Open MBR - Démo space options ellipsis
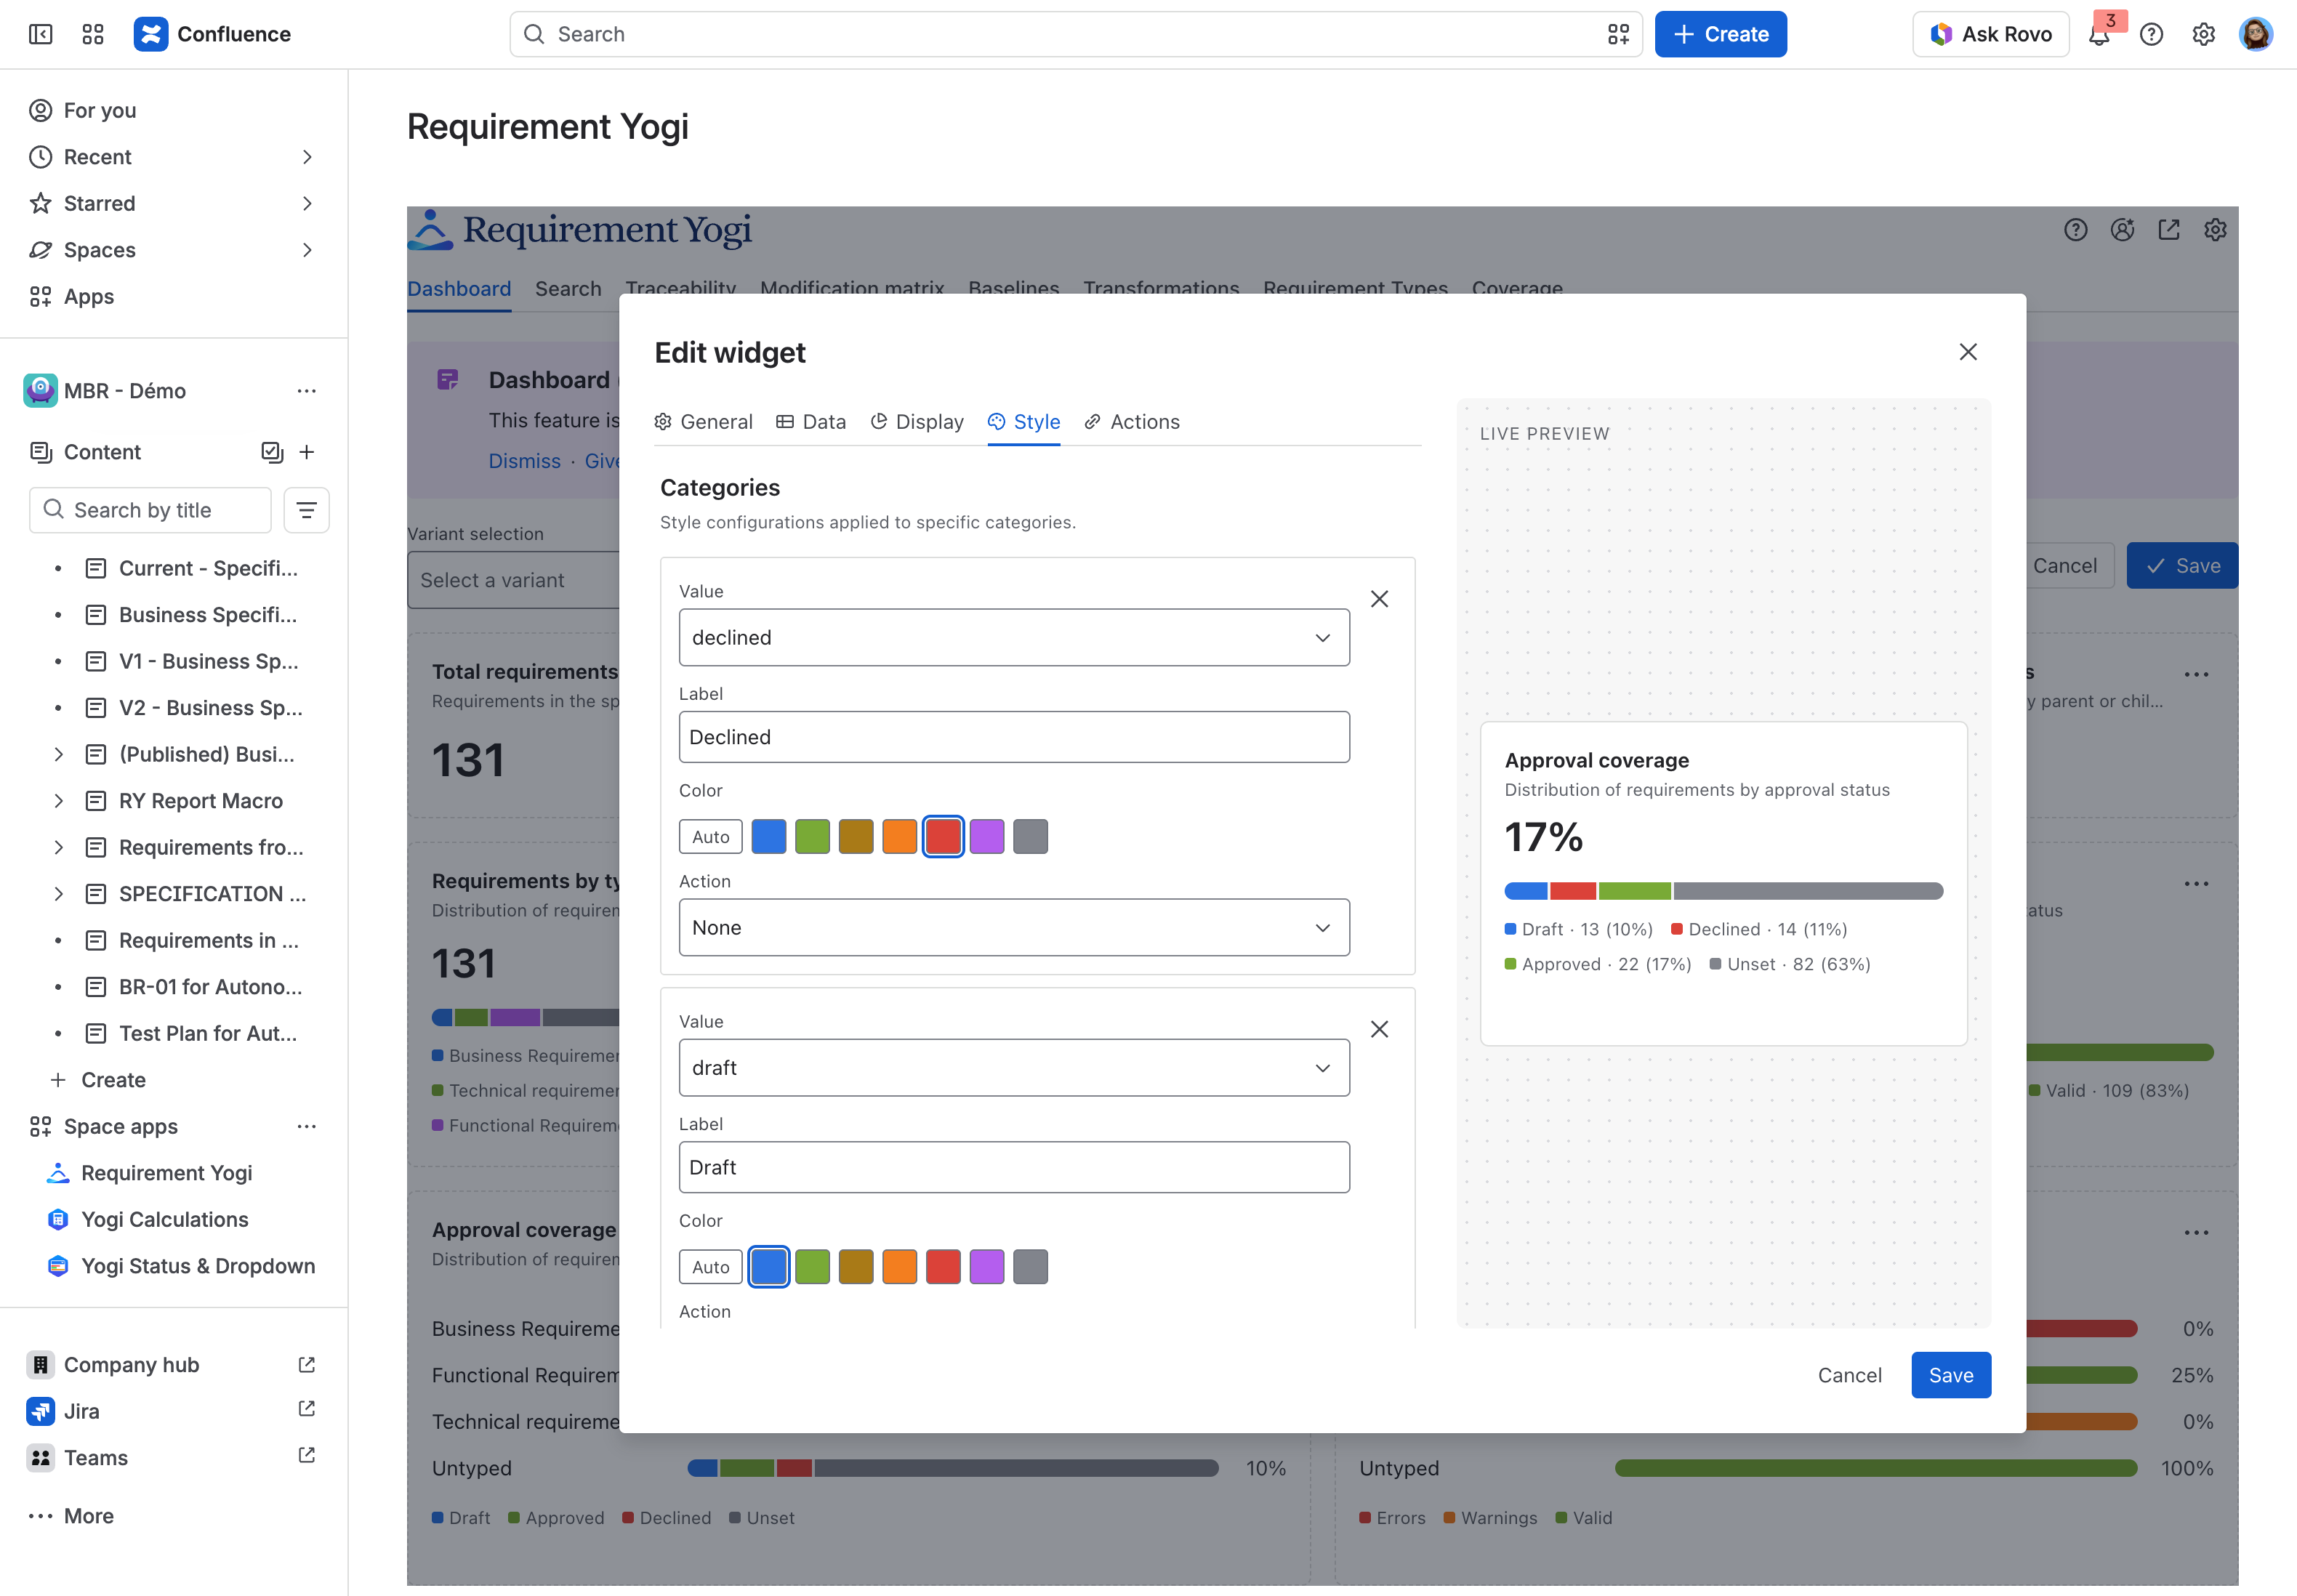 tap(306, 391)
